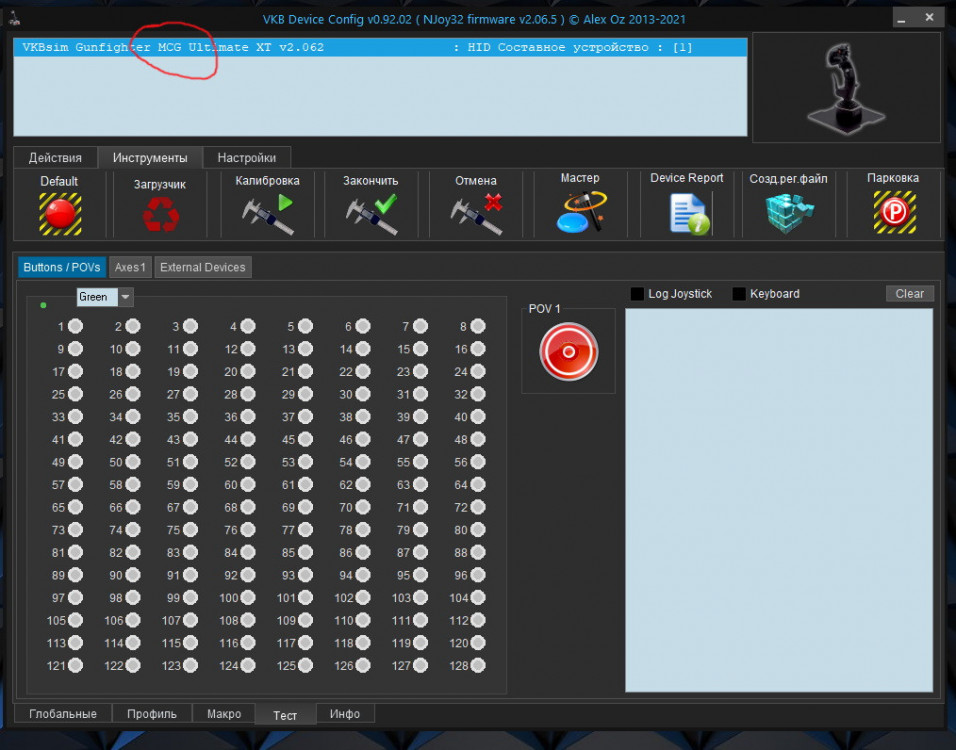Open the External Devices tab
Image resolution: width=956 pixels, height=750 pixels.
(202, 267)
